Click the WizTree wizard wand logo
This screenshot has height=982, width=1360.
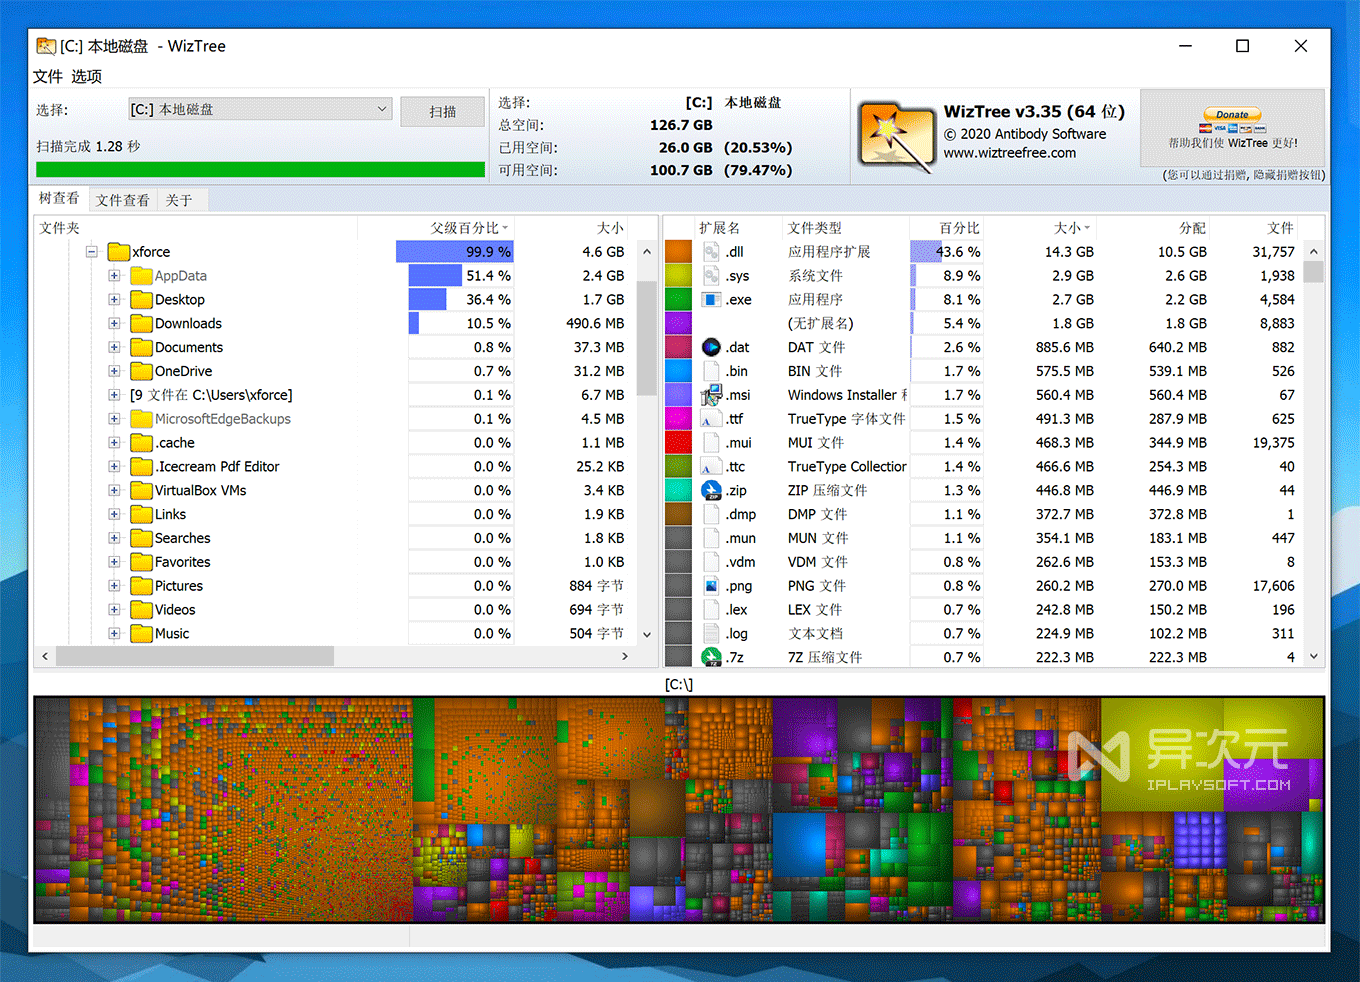click(x=896, y=136)
